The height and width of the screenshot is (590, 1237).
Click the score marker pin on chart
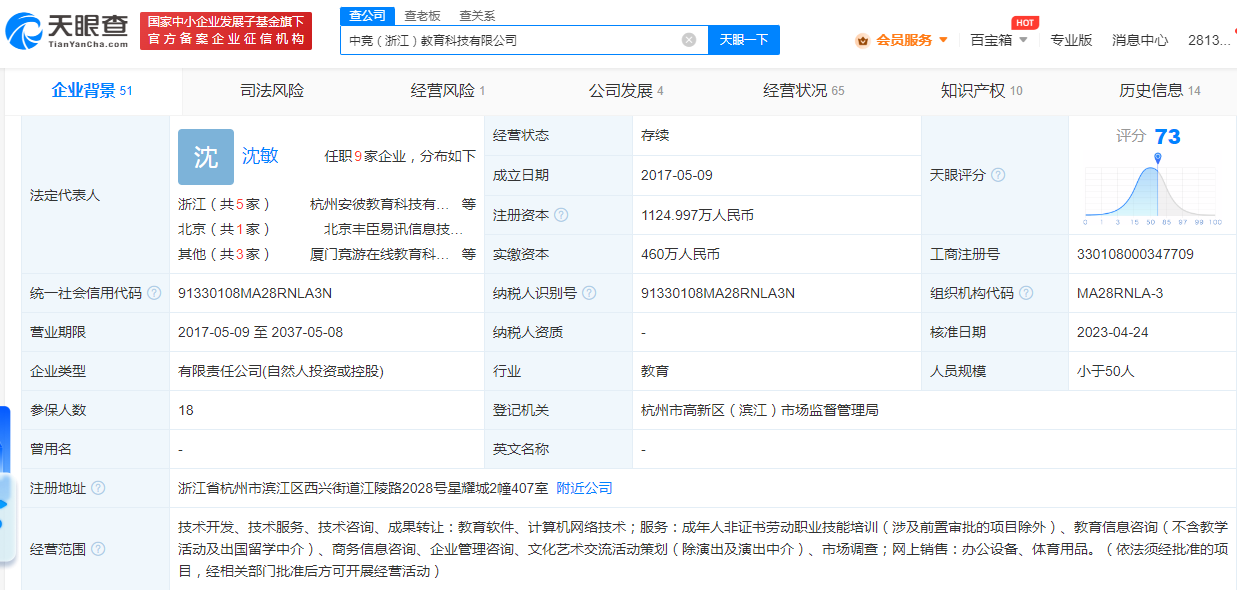(1158, 159)
